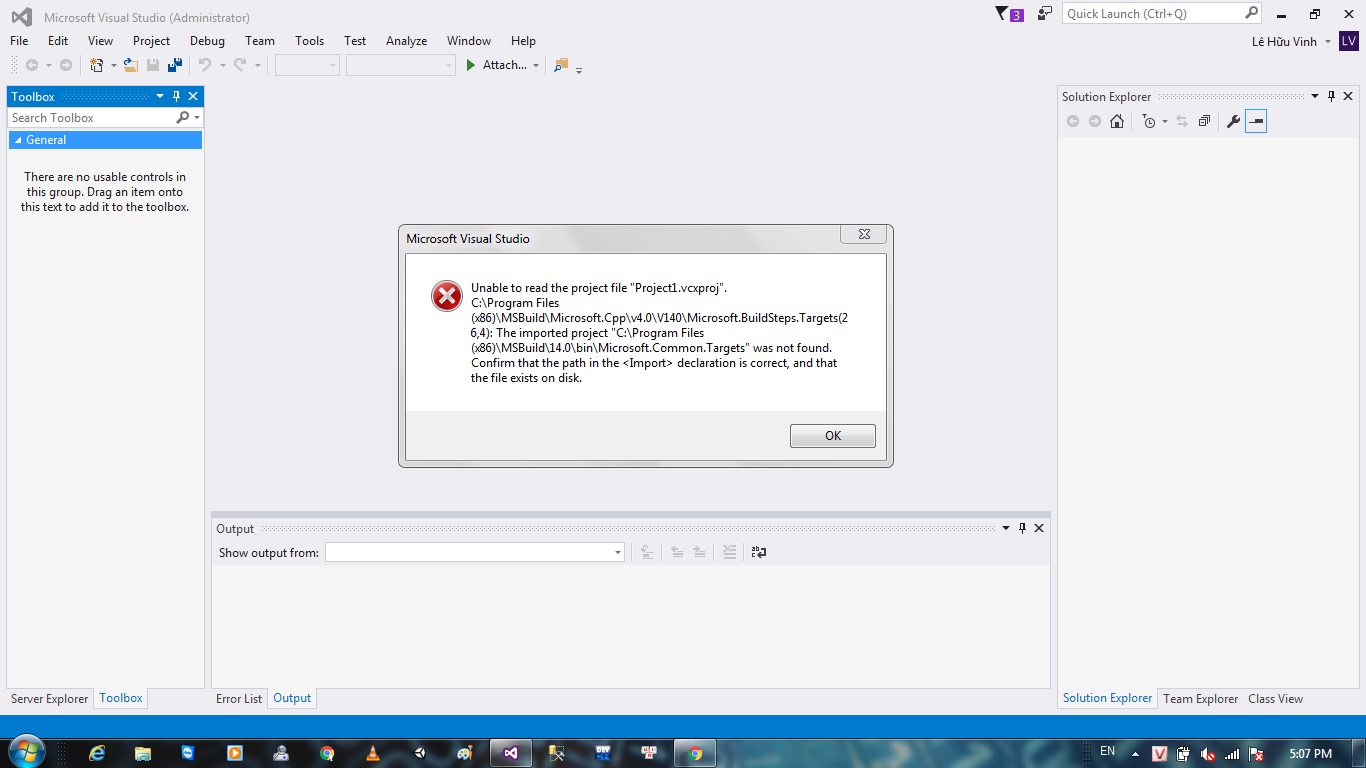Click the OK button in error dialog
The height and width of the screenshot is (768, 1366).
(832, 436)
